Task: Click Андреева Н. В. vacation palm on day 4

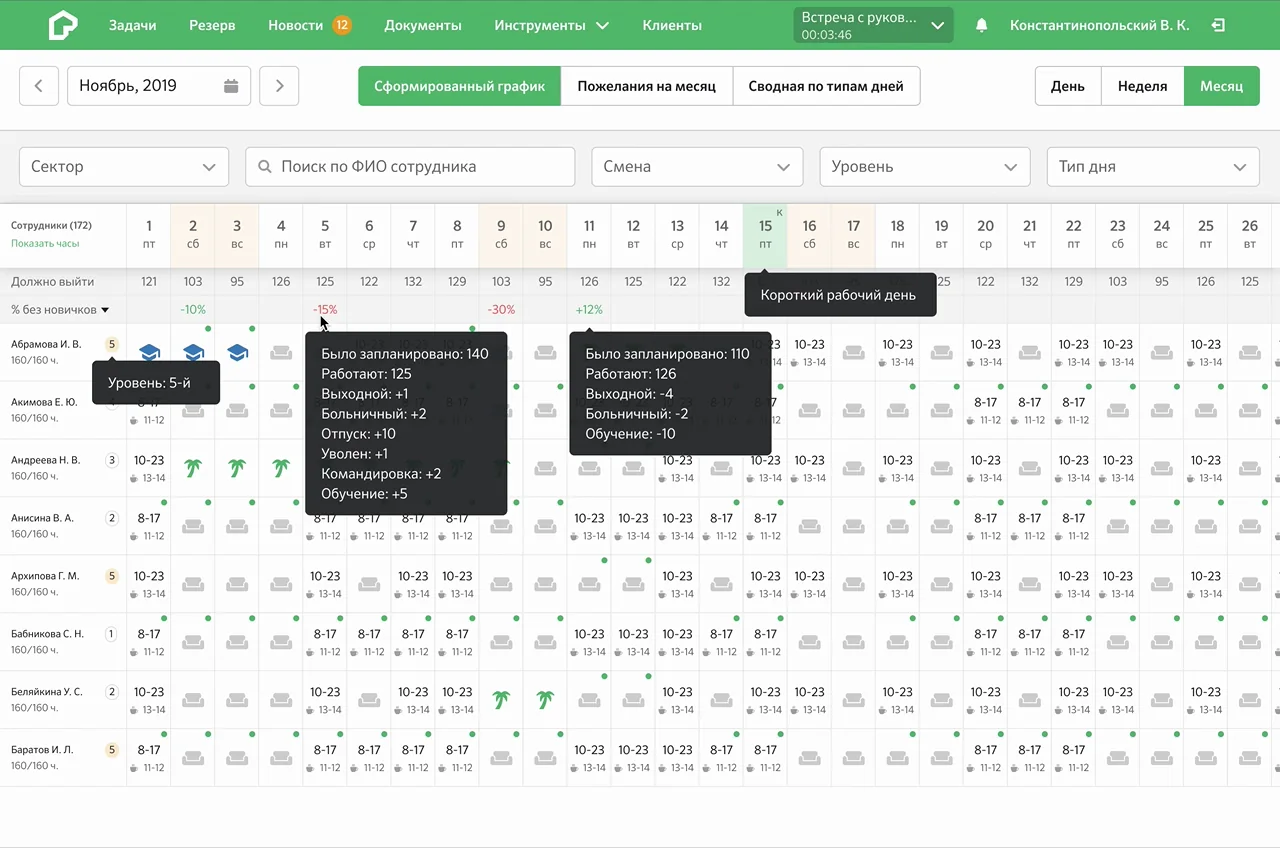Action: coord(281,467)
